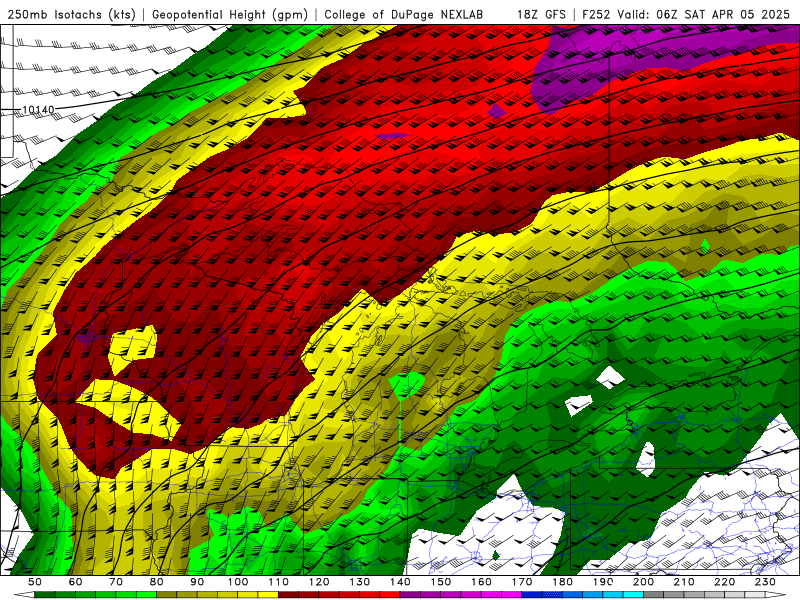Click the '160' value on the color scale

481,582
